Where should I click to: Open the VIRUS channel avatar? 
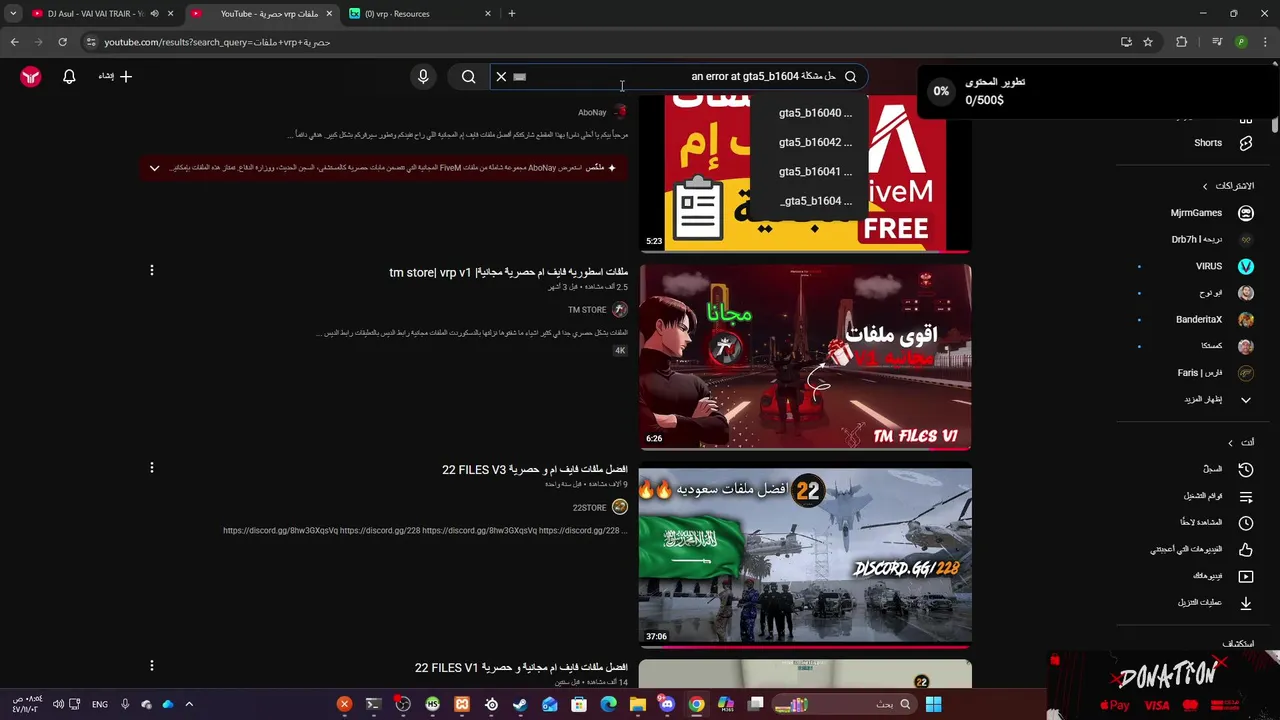(x=1246, y=266)
